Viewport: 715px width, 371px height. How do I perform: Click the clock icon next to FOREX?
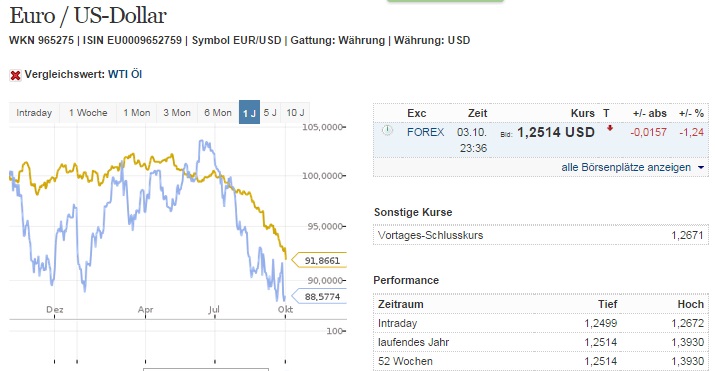[387, 131]
